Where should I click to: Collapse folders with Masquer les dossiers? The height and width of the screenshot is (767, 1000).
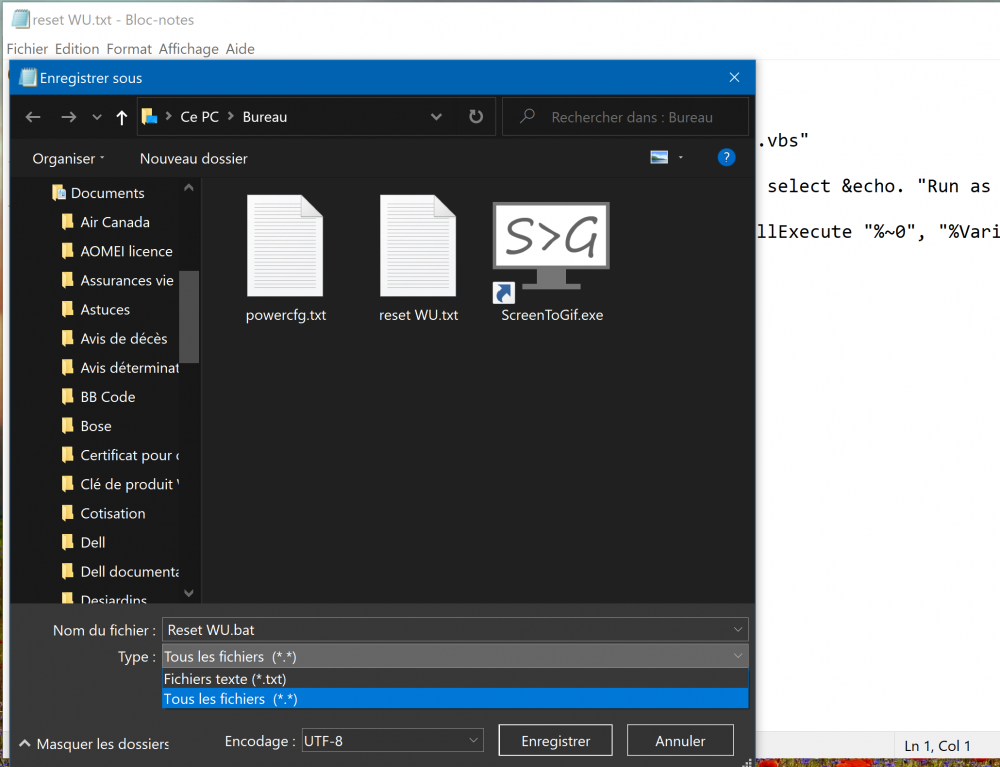(x=94, y=744)
